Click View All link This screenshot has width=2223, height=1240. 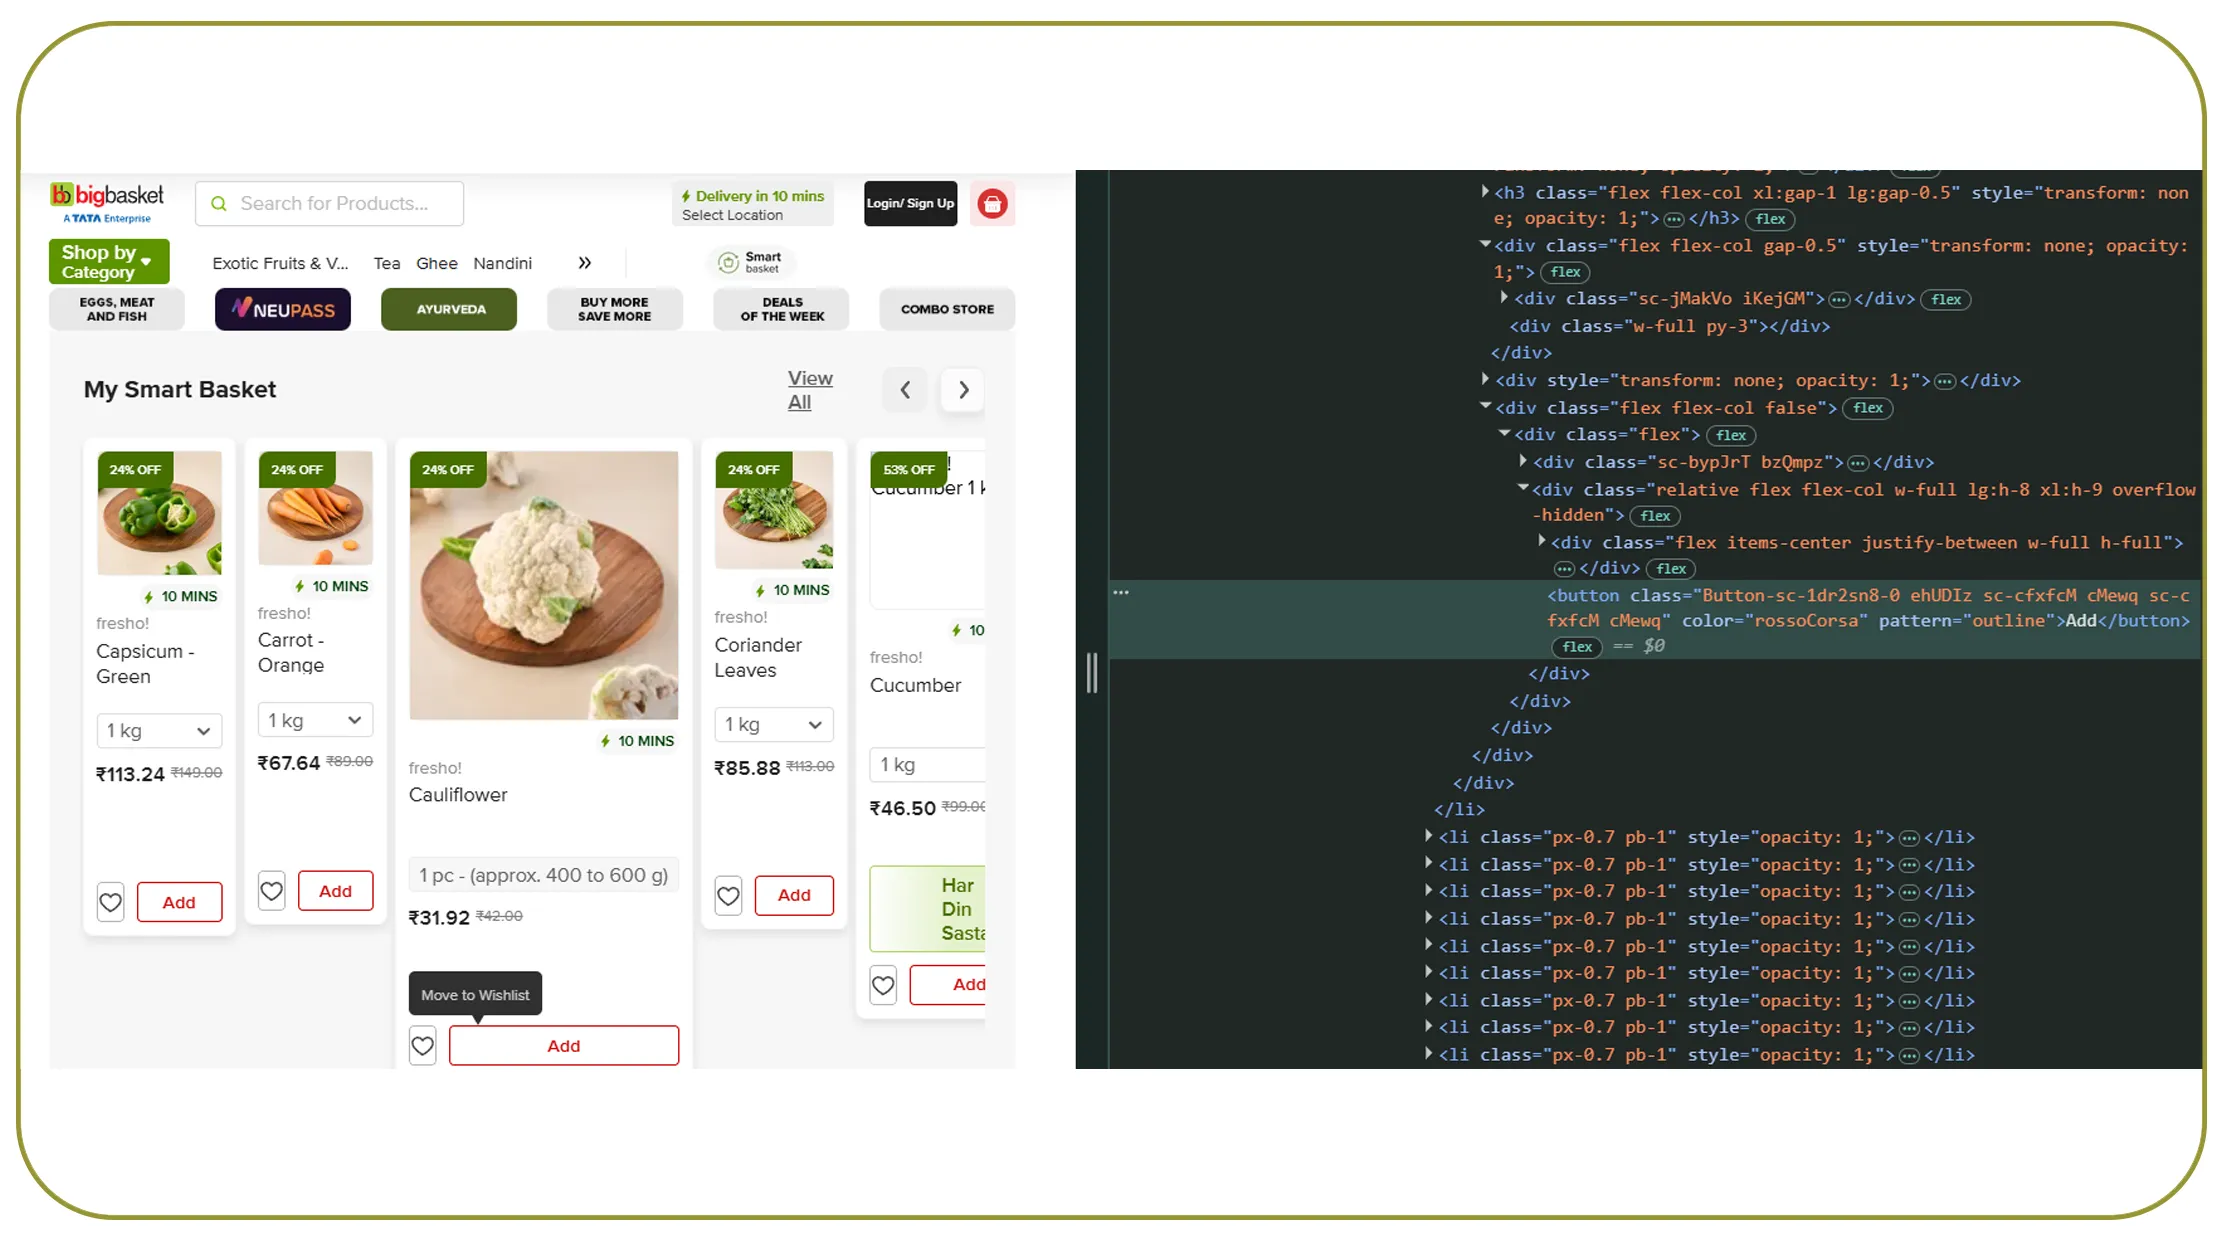[x=810, y=390]
